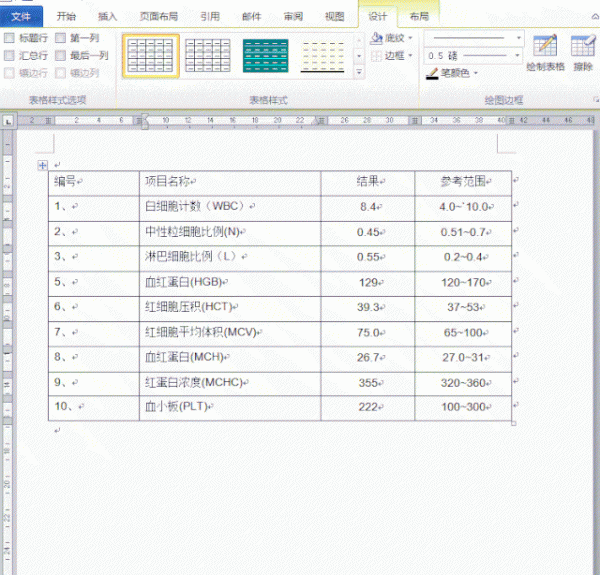Open the Pen Color (笔颜色) dropdown arrow
The height and width of the screenshot is (575, 600).
click(476, 73)
